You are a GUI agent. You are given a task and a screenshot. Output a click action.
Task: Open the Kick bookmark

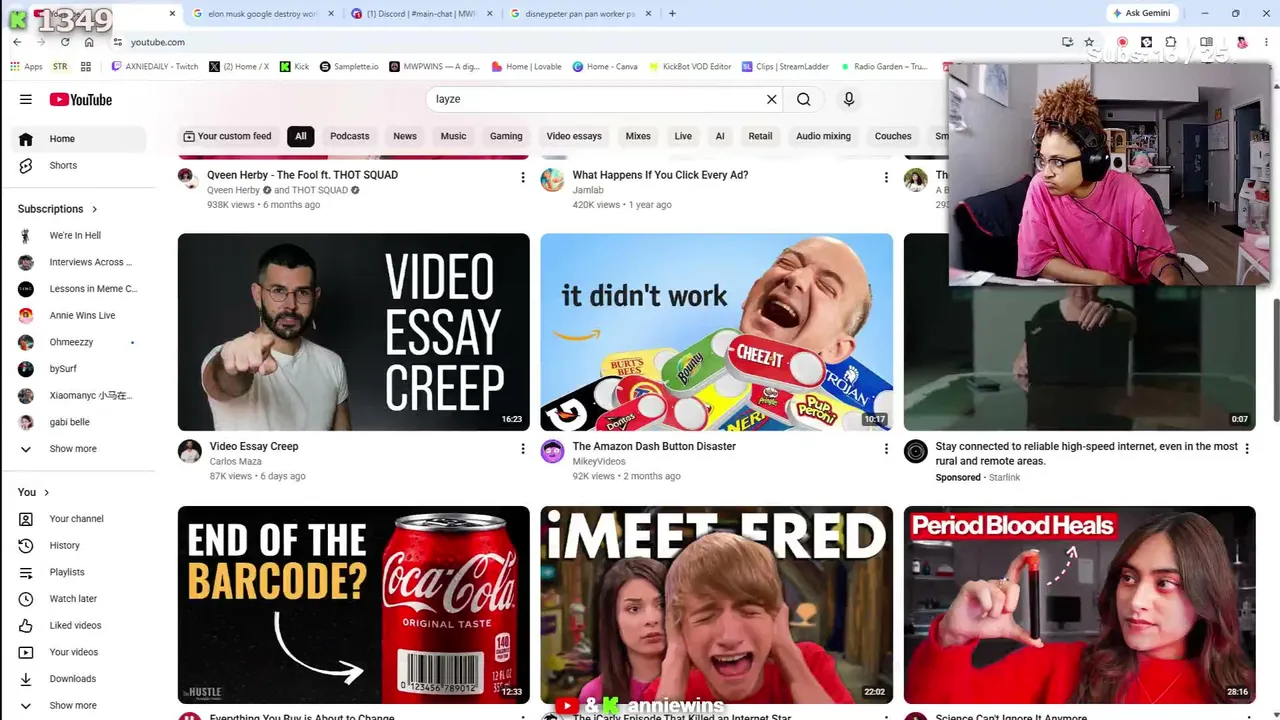294,67
